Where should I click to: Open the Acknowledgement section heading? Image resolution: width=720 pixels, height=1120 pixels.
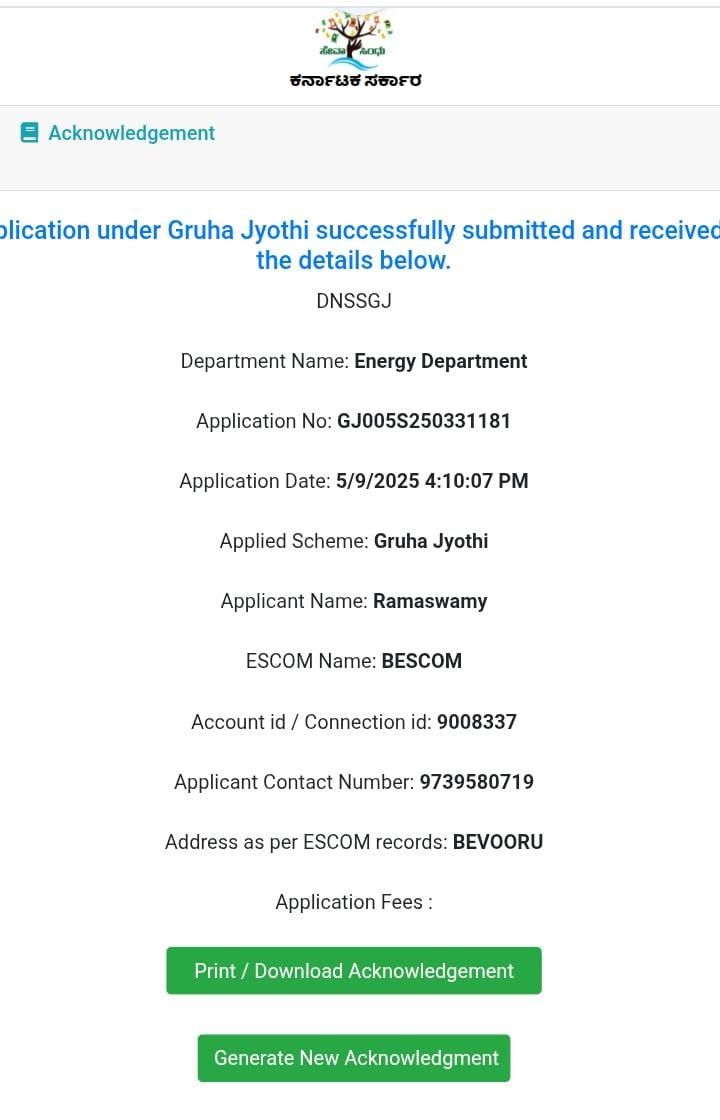click(x=131, y=133)
